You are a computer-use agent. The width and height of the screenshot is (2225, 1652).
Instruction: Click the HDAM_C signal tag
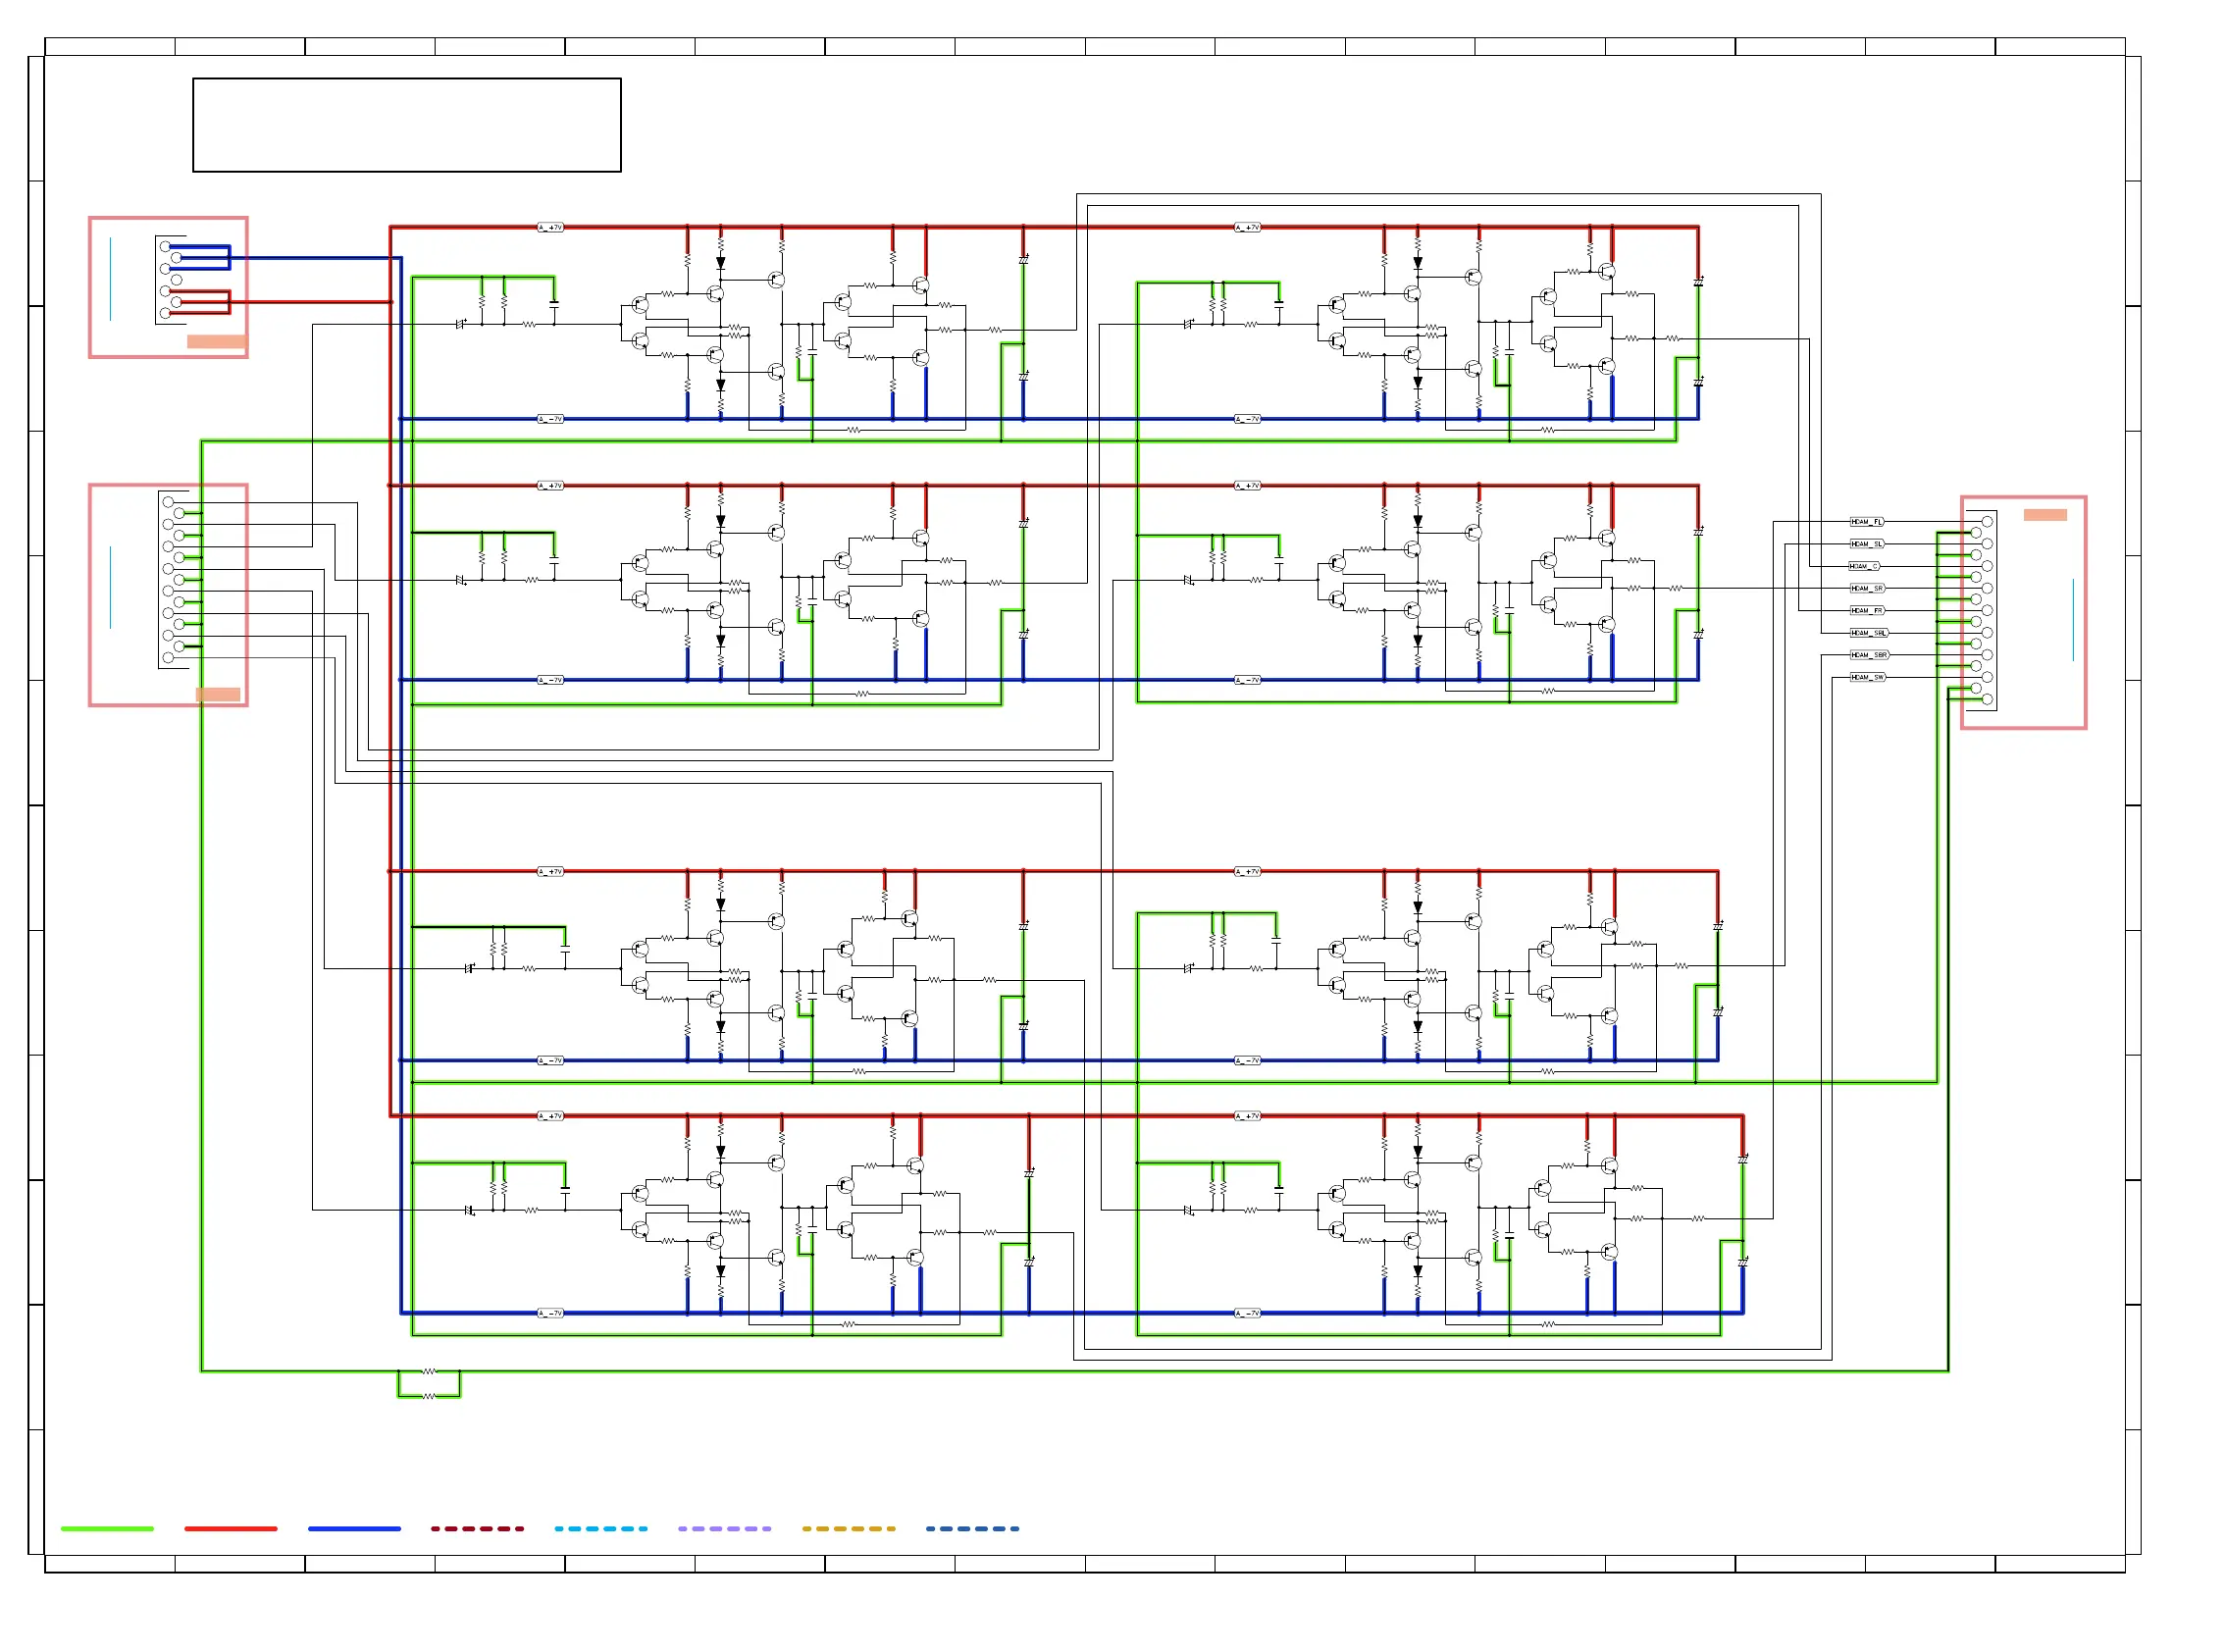point(1863,566)
